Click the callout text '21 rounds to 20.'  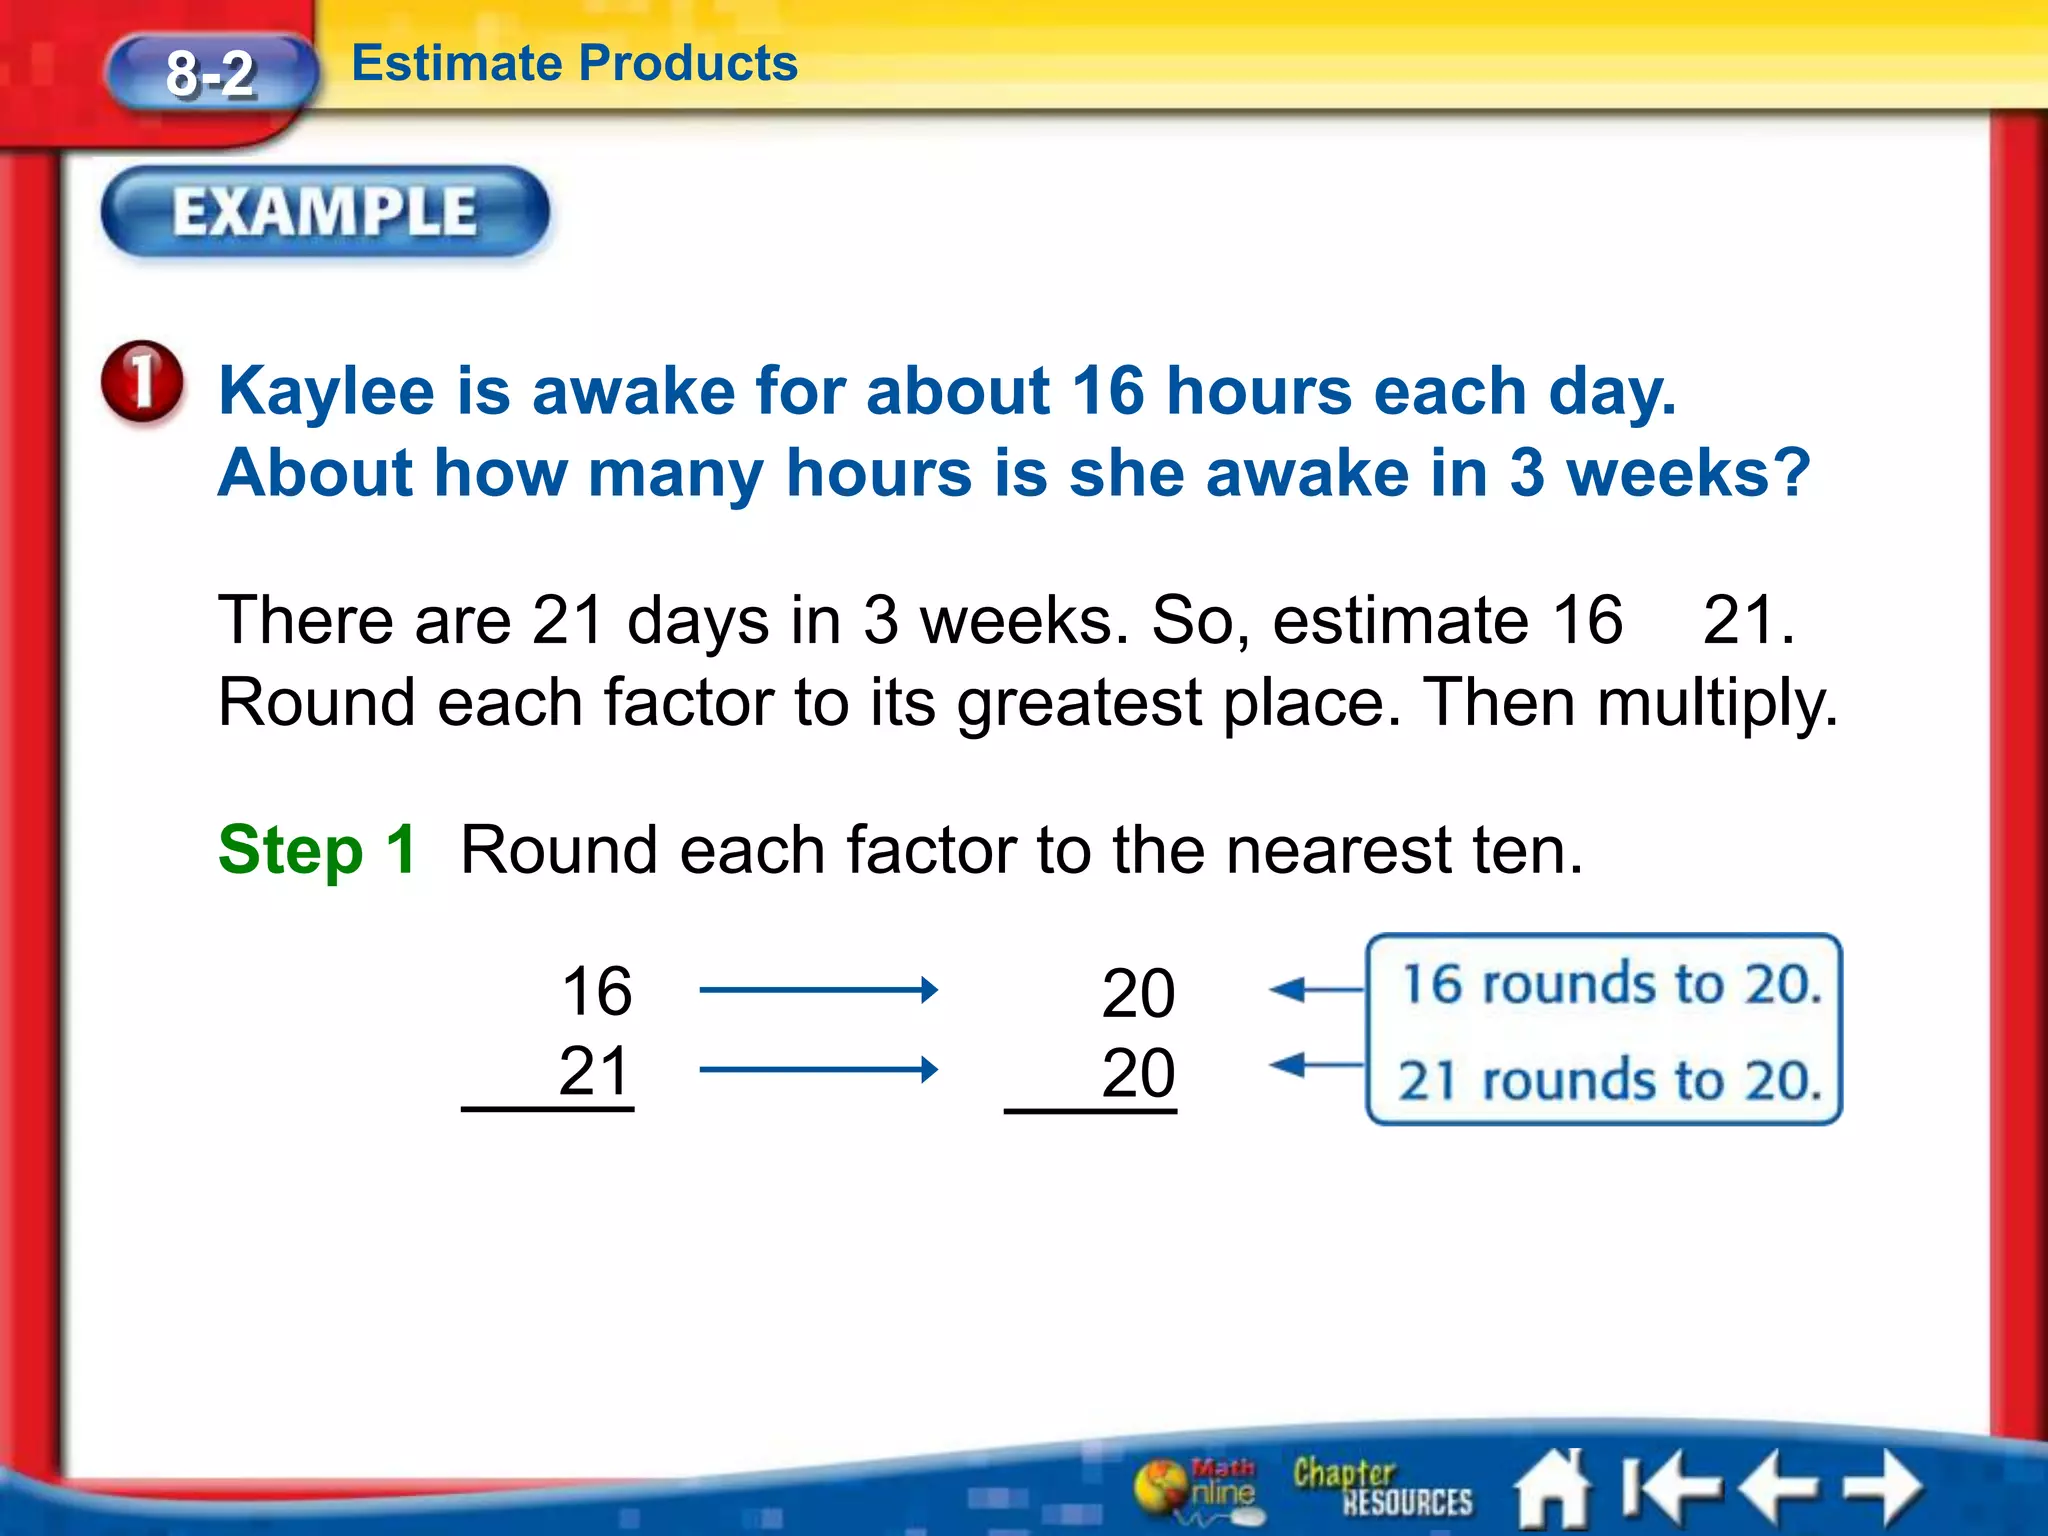pyautogui.click(x=1610, y=1080)
